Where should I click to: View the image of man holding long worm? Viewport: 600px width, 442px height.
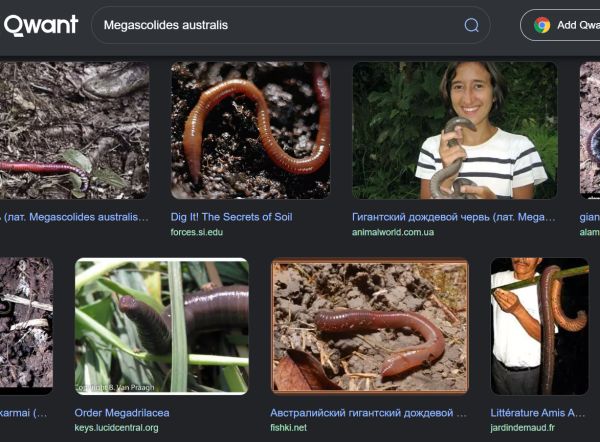click(x=539, y=326)
